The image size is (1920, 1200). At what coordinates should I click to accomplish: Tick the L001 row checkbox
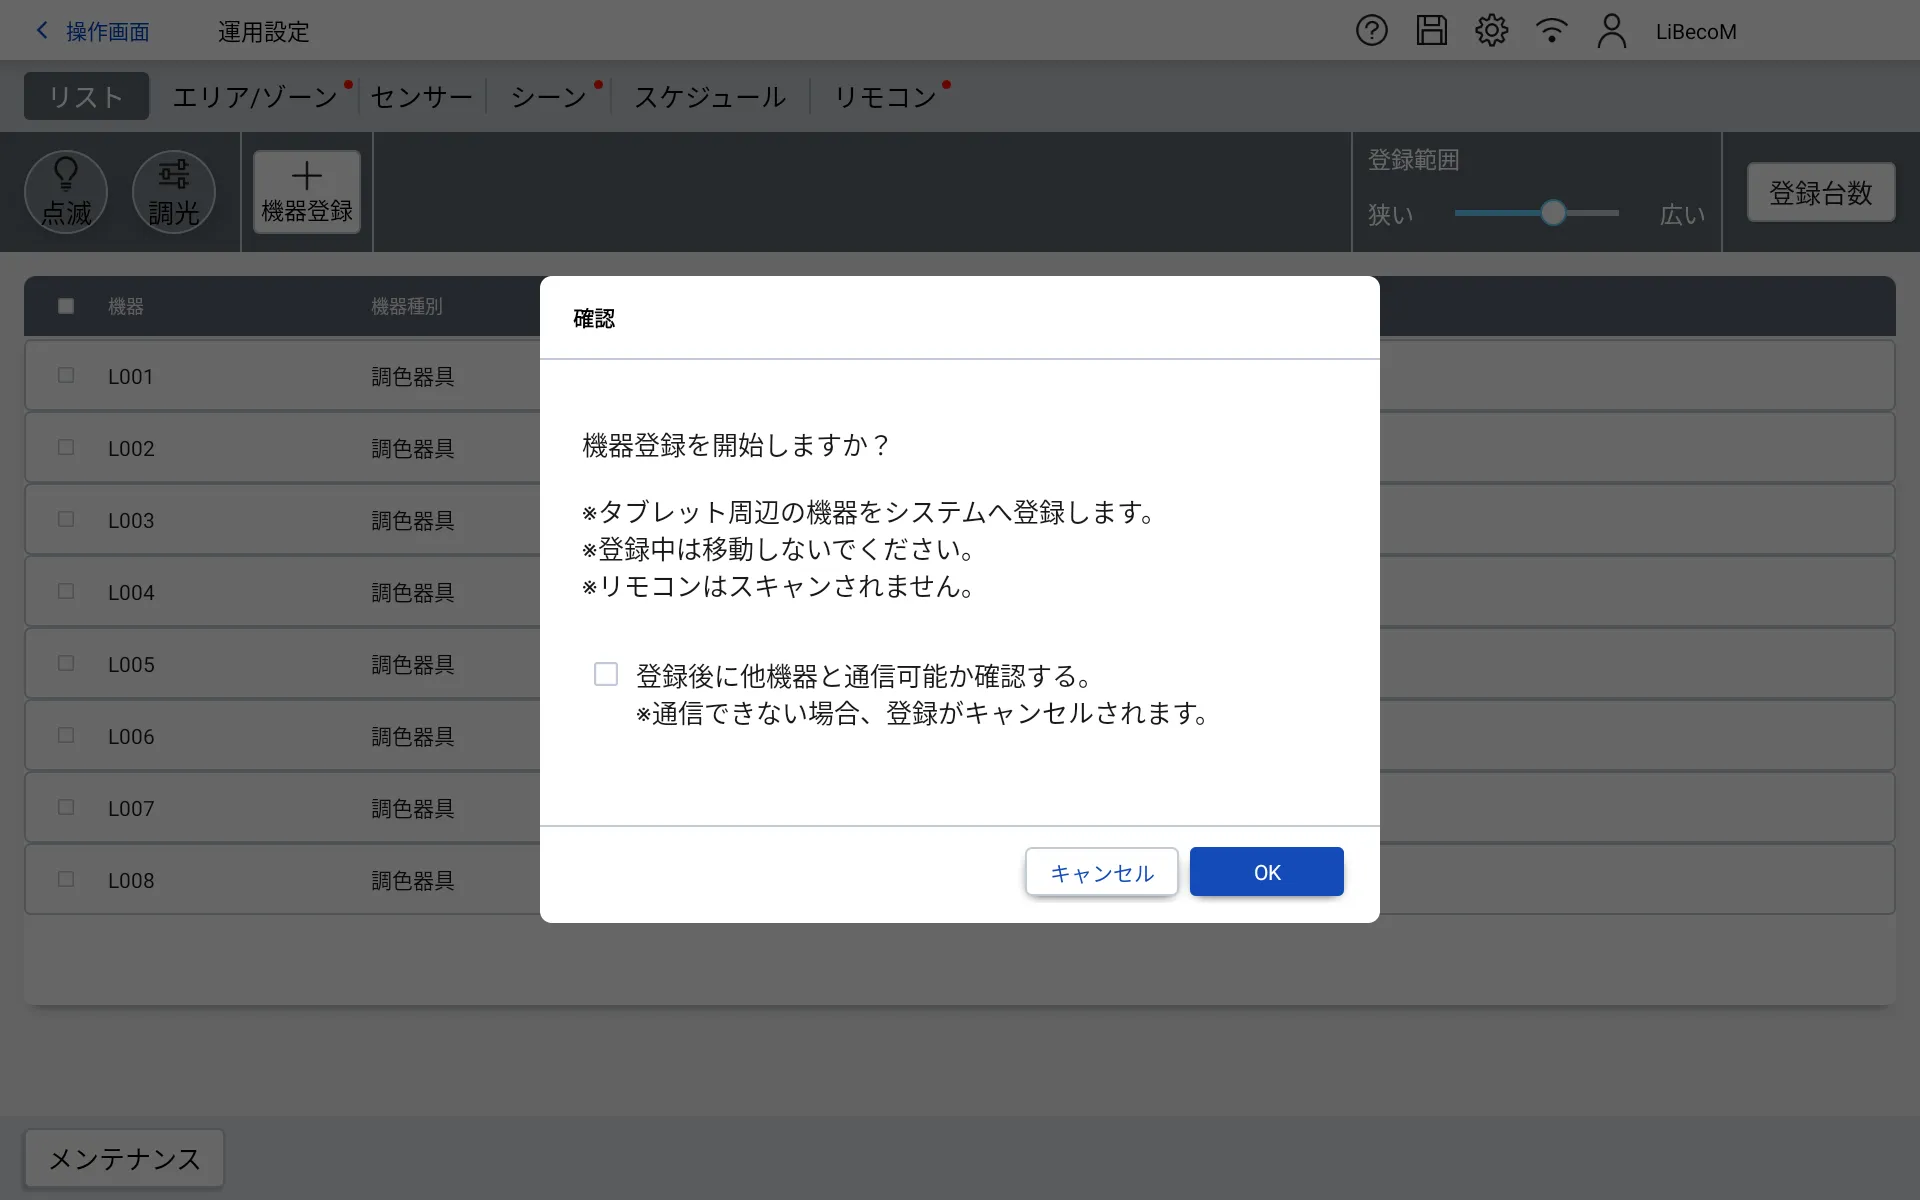[66, 376]
